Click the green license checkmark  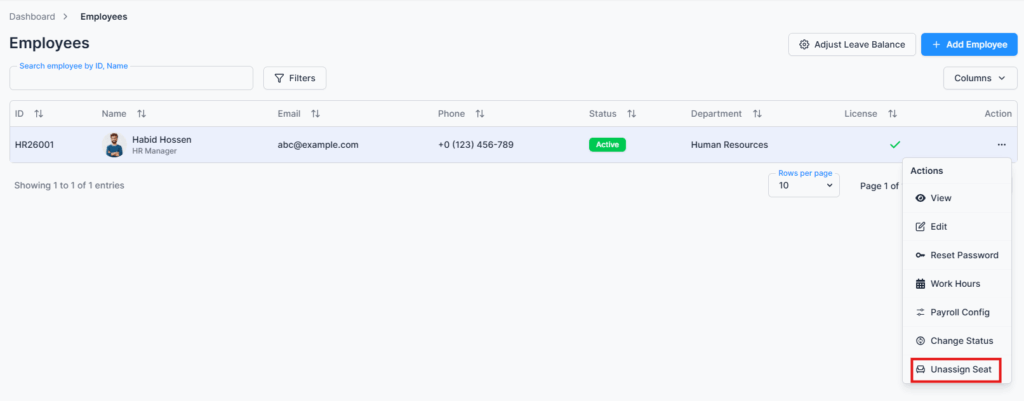tap(895, 145)
